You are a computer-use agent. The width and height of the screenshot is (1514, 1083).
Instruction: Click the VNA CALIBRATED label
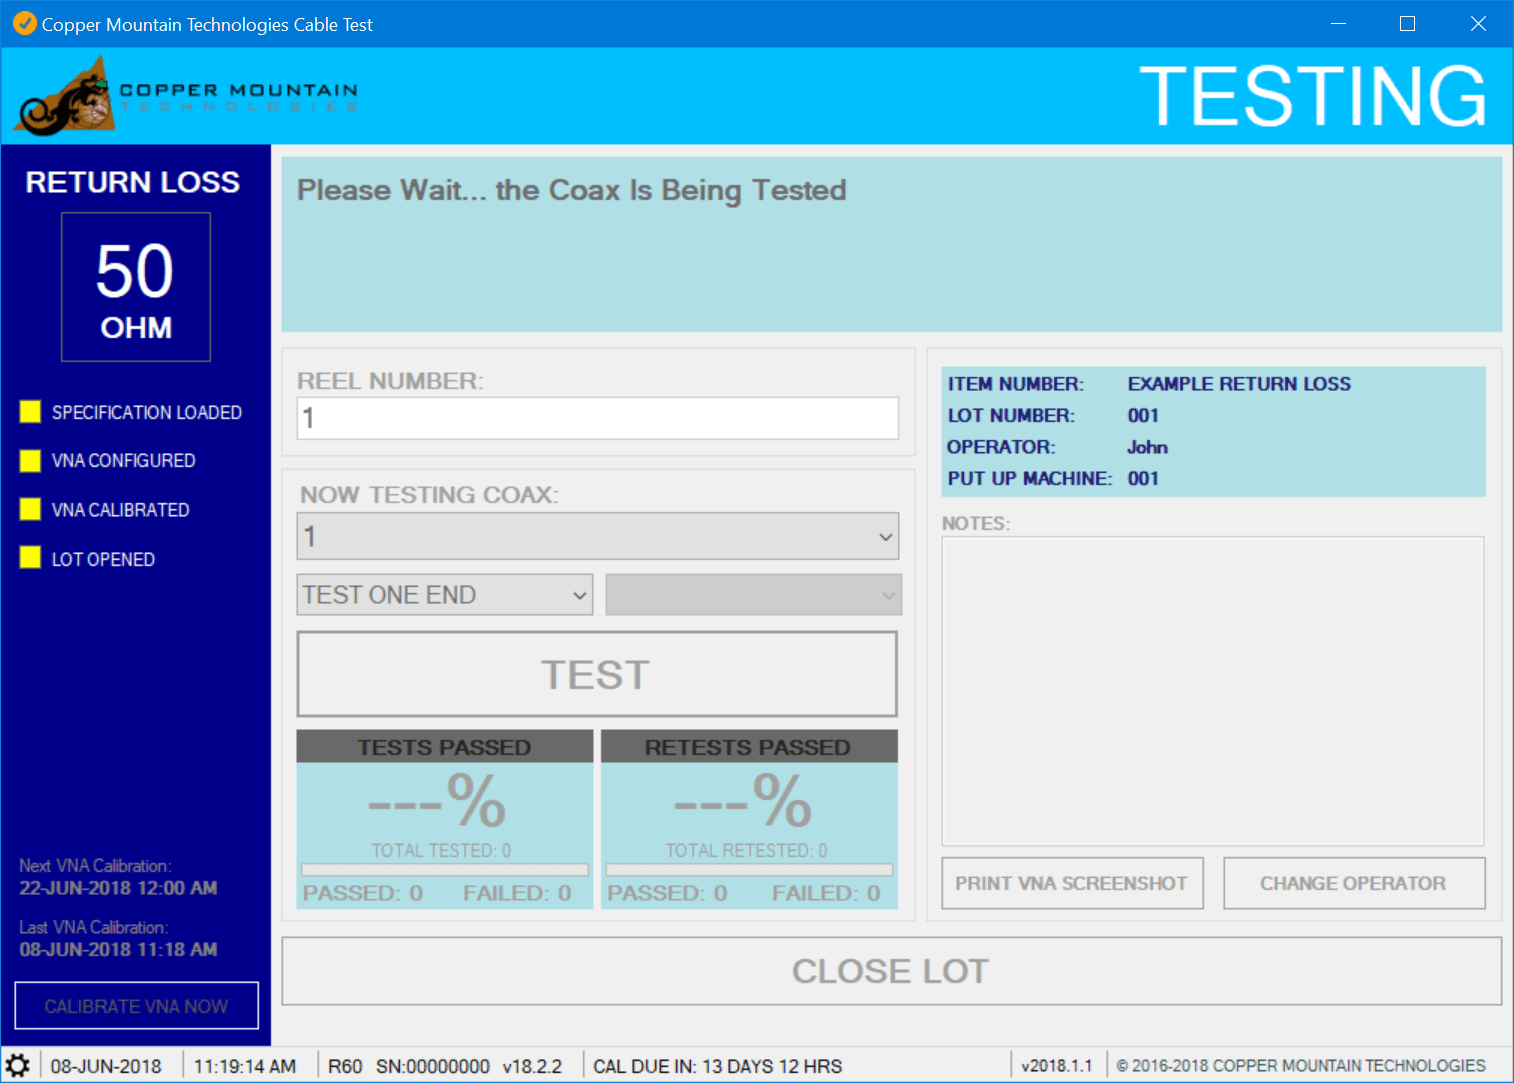point(121,509)
